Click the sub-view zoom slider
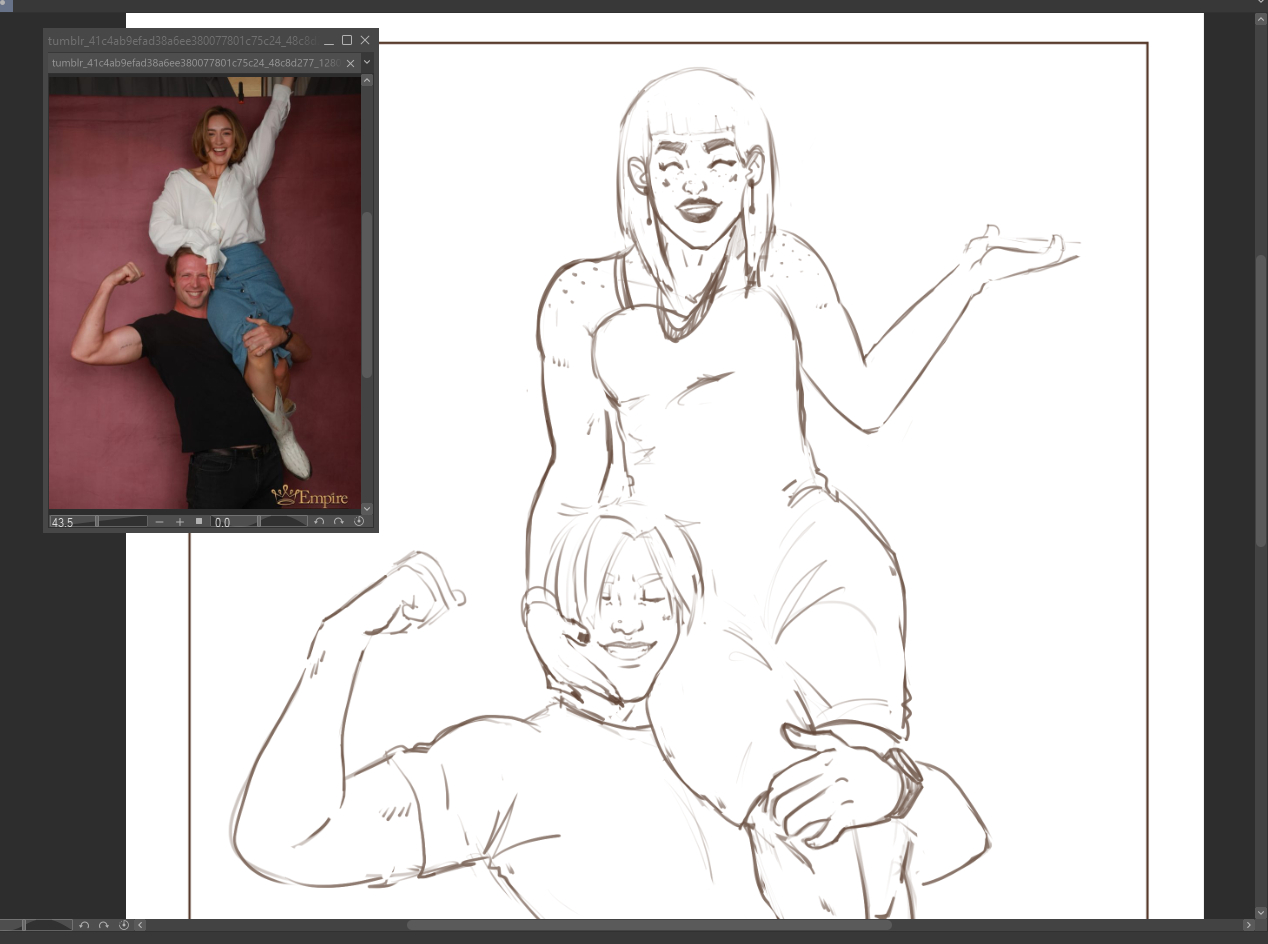The width and height of the screenshot is (1268, 944). (x=122, y=522)
